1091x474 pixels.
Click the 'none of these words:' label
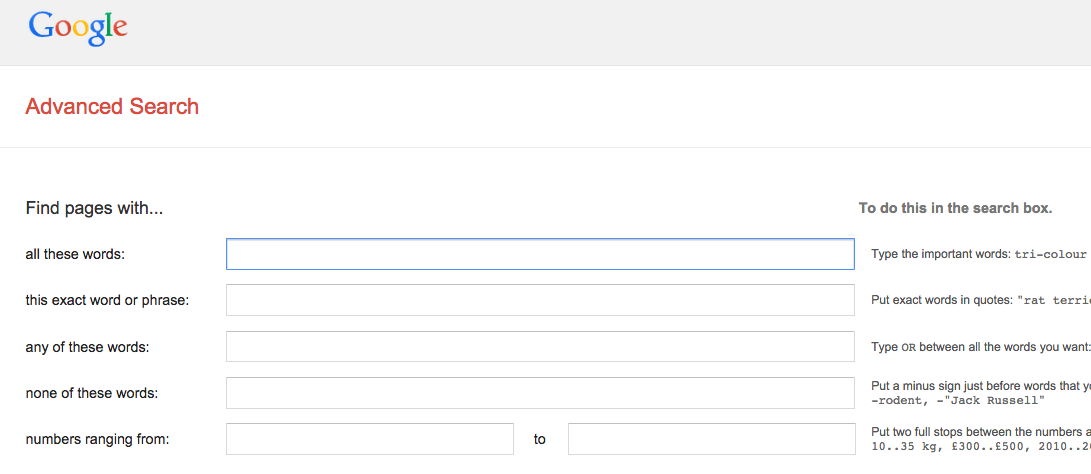92,393
